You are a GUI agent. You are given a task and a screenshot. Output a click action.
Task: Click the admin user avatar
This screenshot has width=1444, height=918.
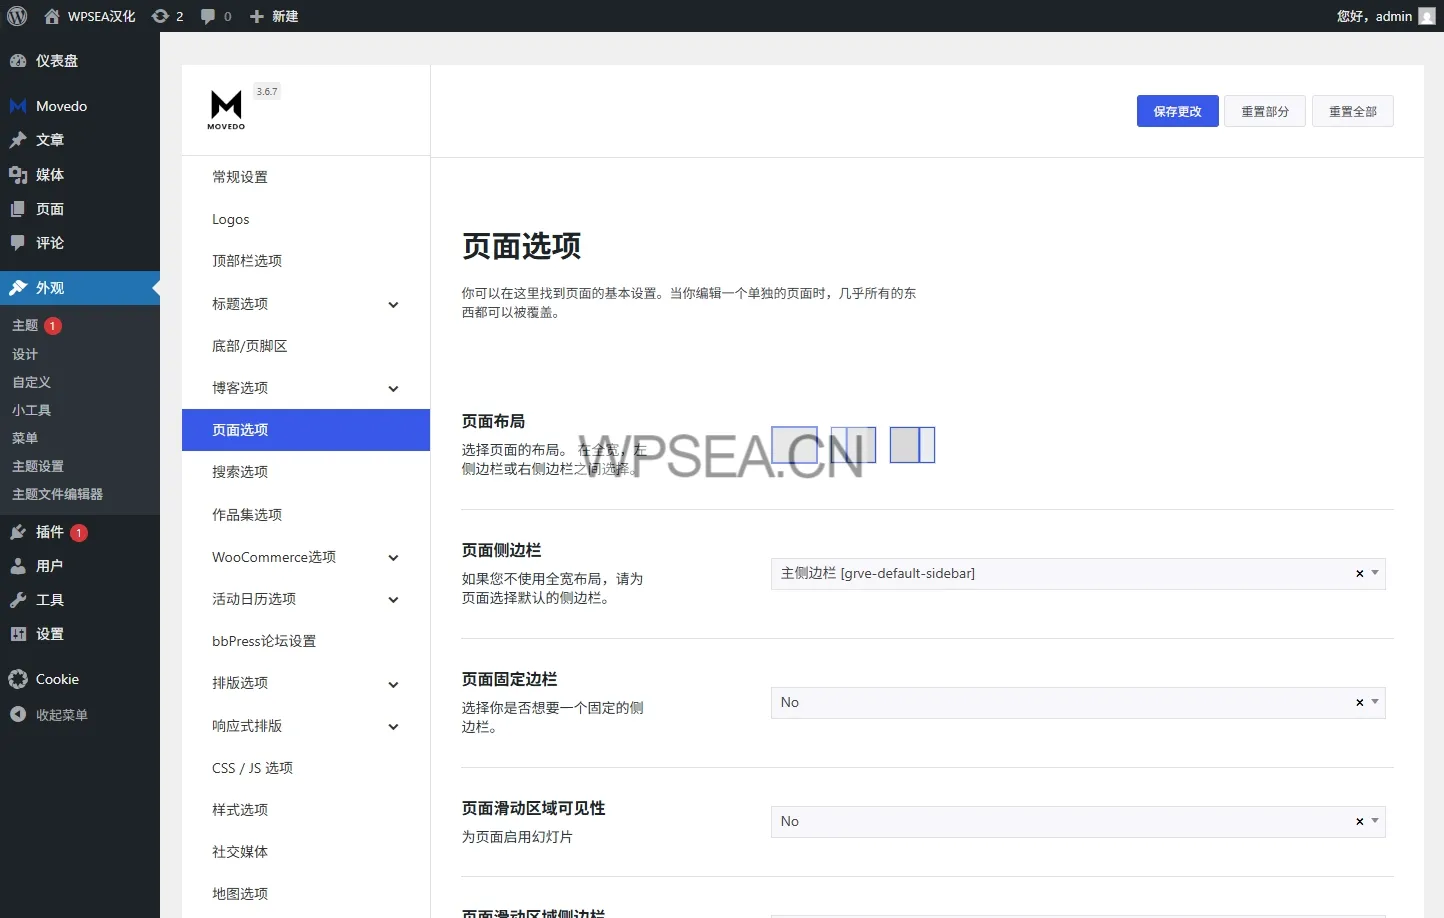click(x=1427, y=16)
